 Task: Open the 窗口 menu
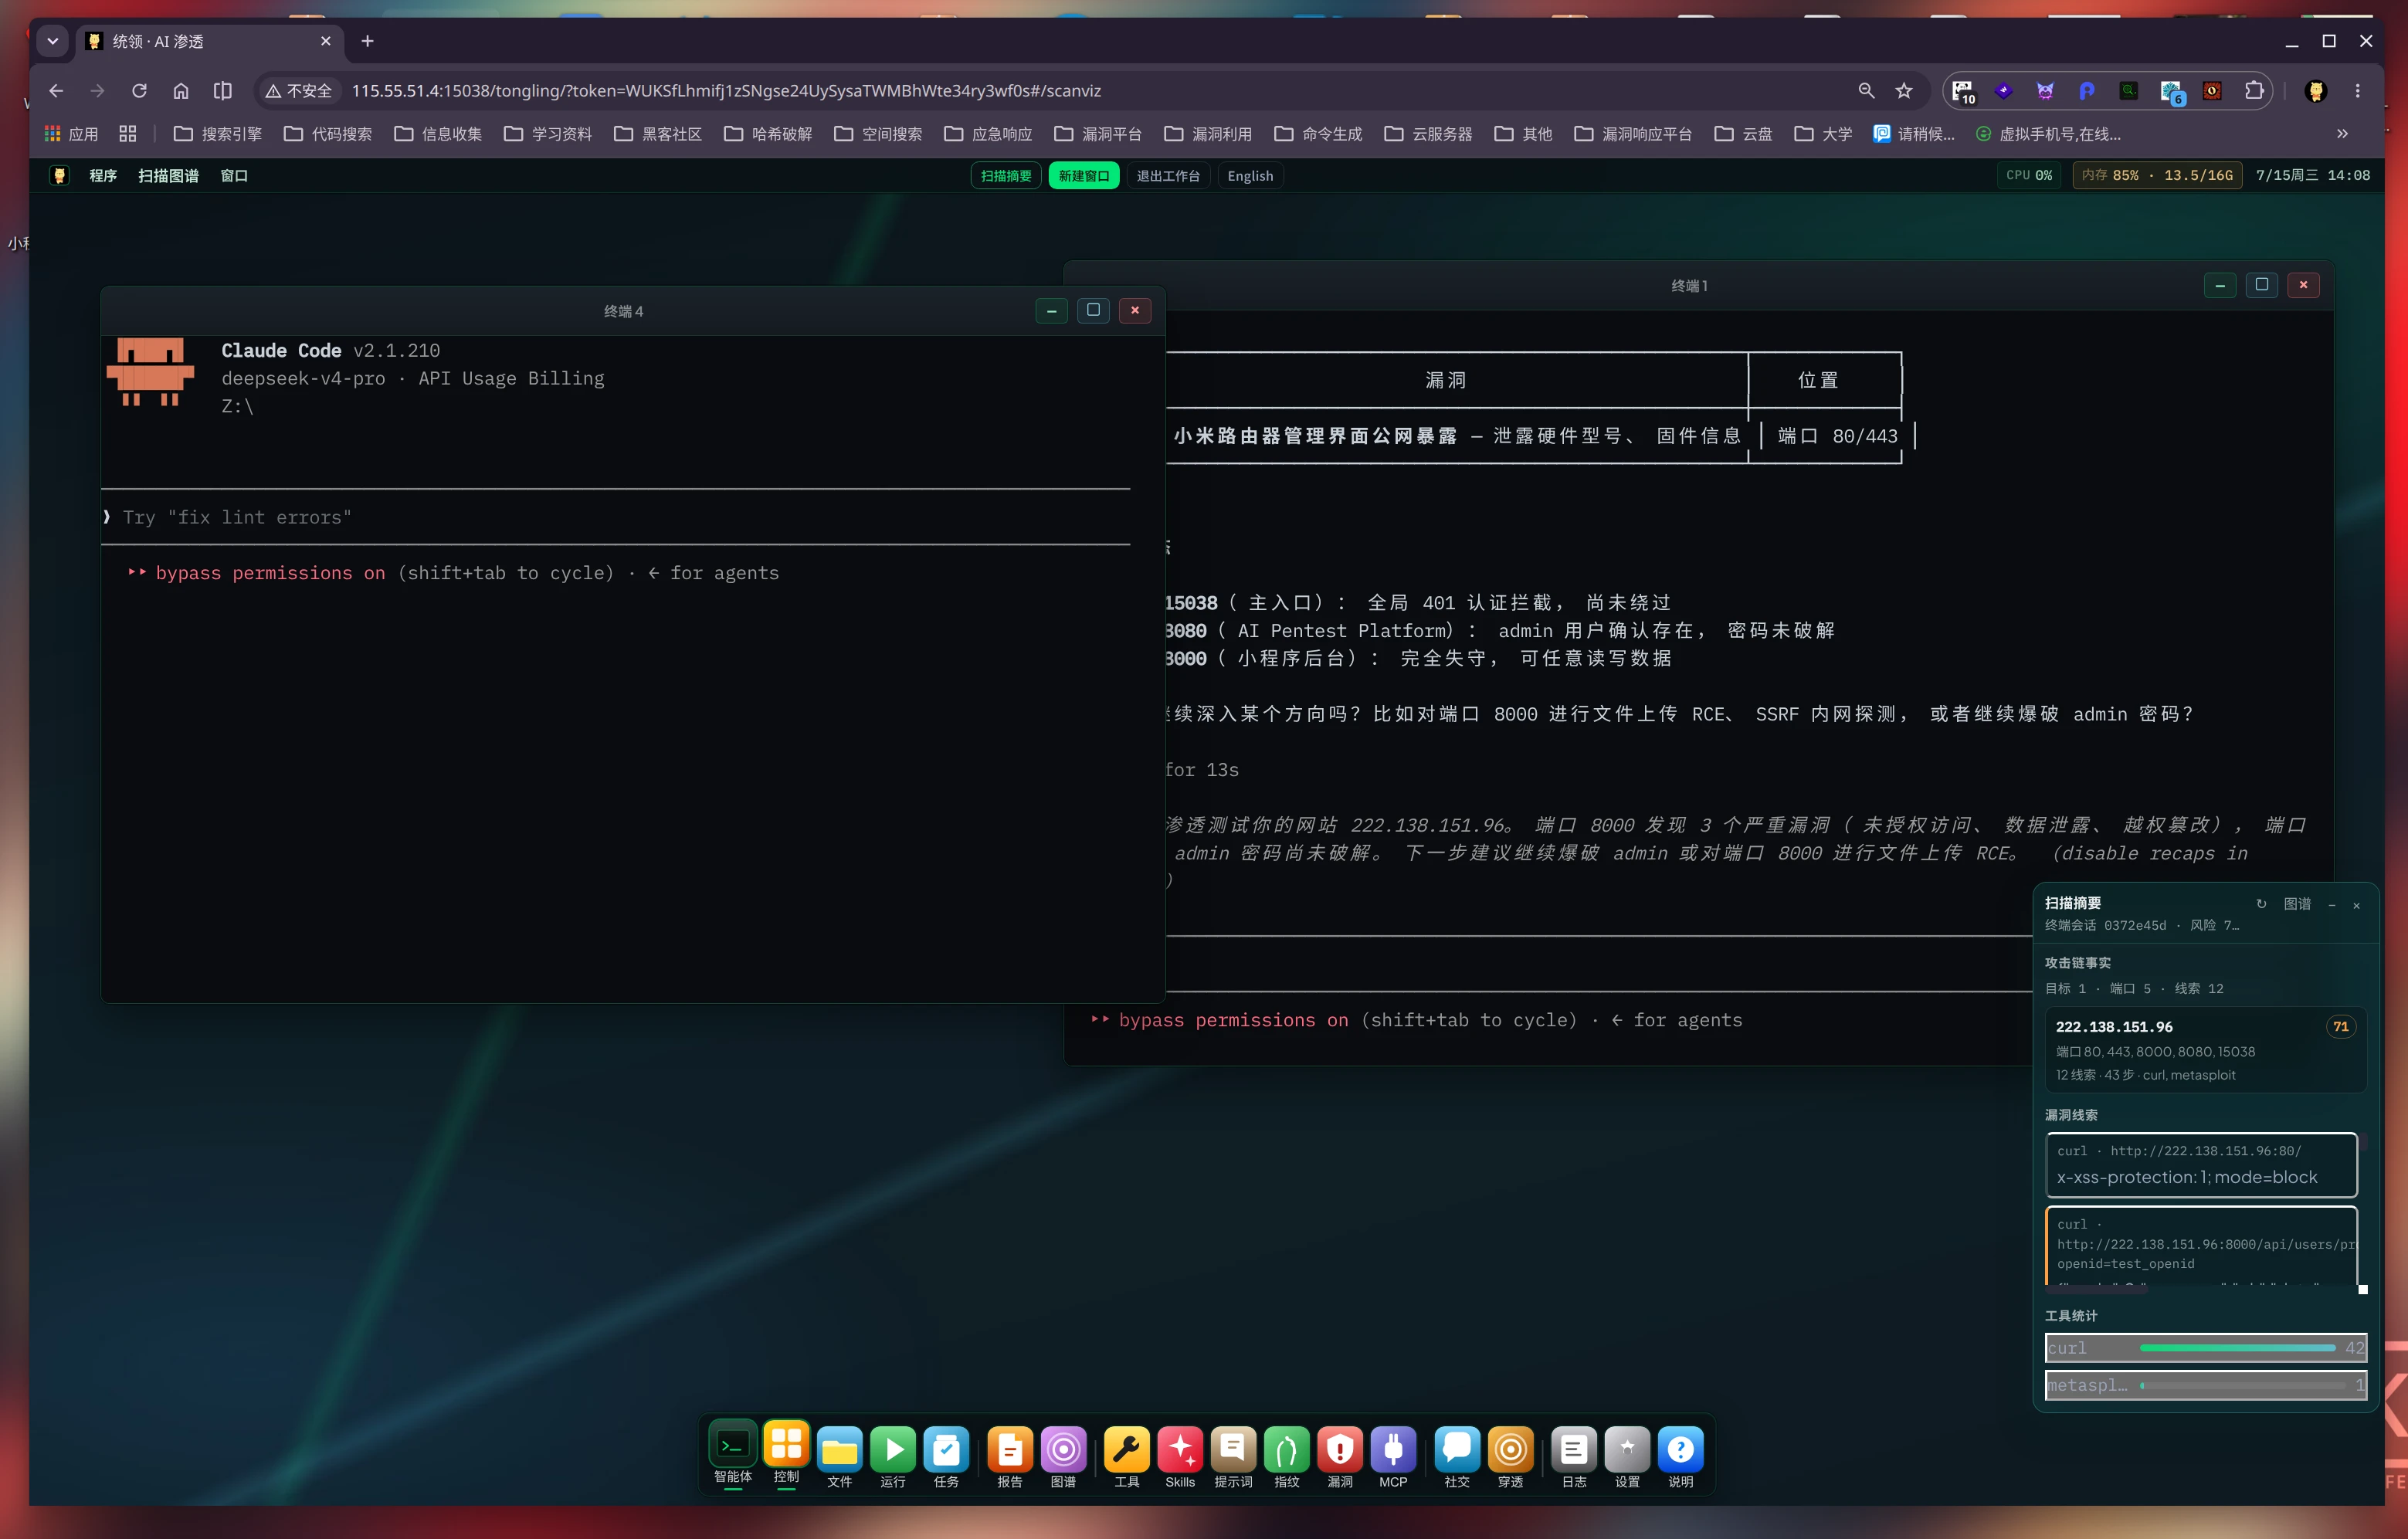click(x=234, y=175)
